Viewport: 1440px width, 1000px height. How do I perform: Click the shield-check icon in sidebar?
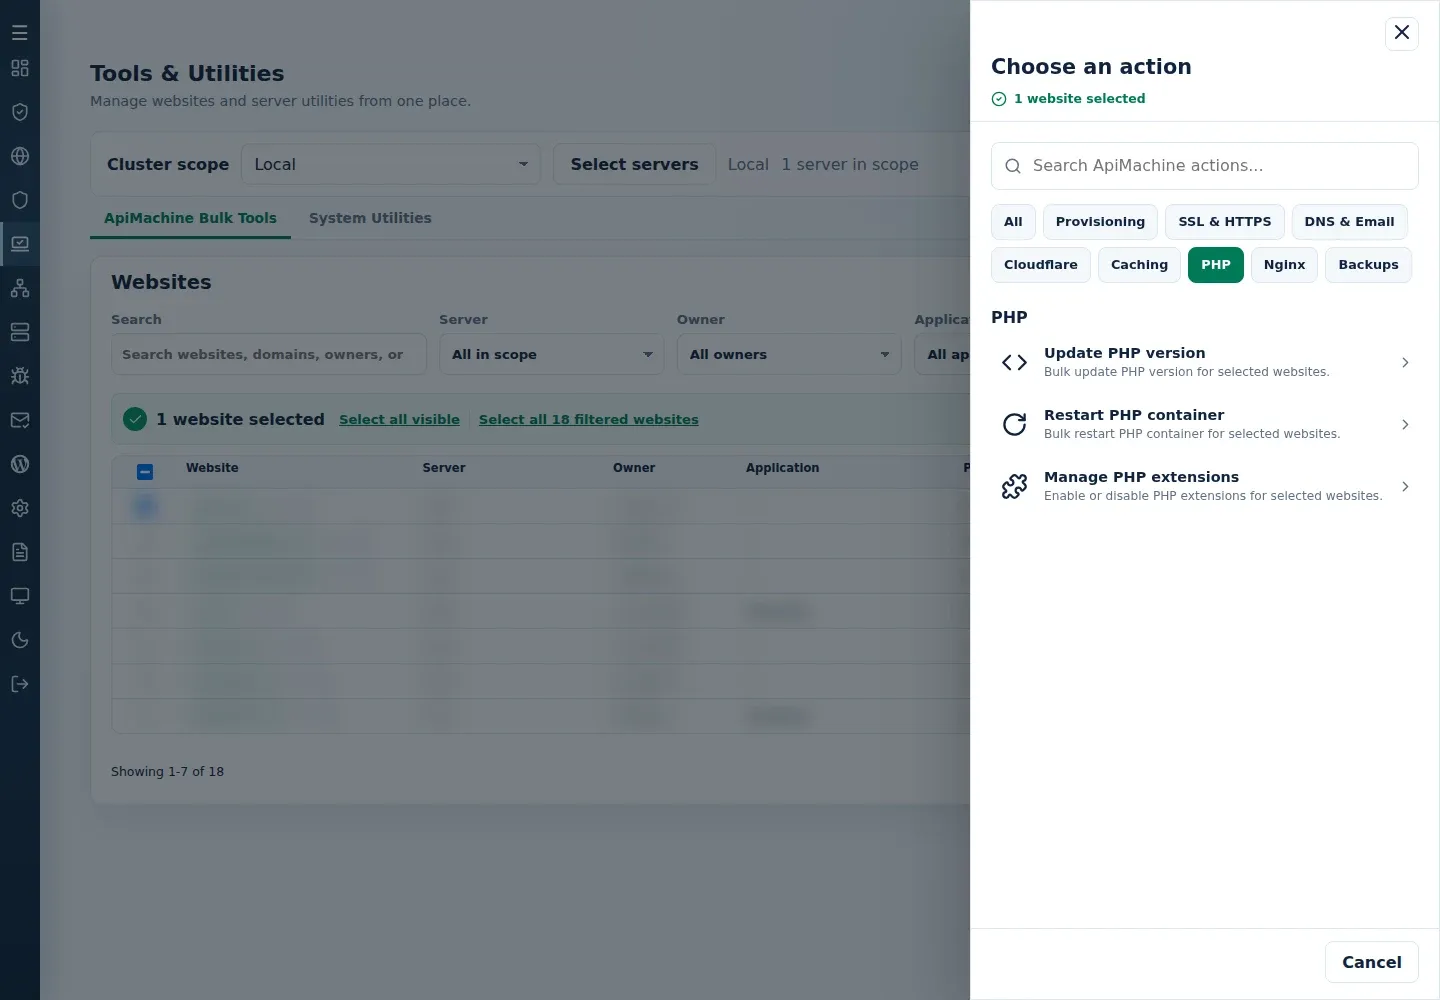pos(20,112)
